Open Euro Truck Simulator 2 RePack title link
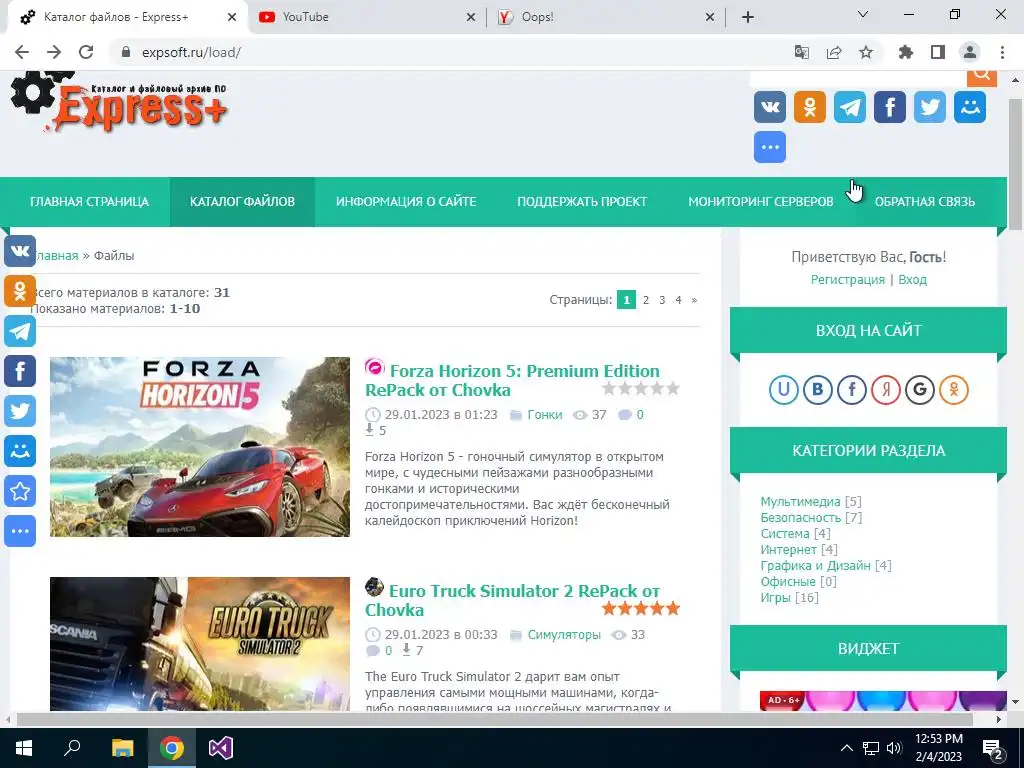This screenshot has width=1024, height=768. point(513,600)
